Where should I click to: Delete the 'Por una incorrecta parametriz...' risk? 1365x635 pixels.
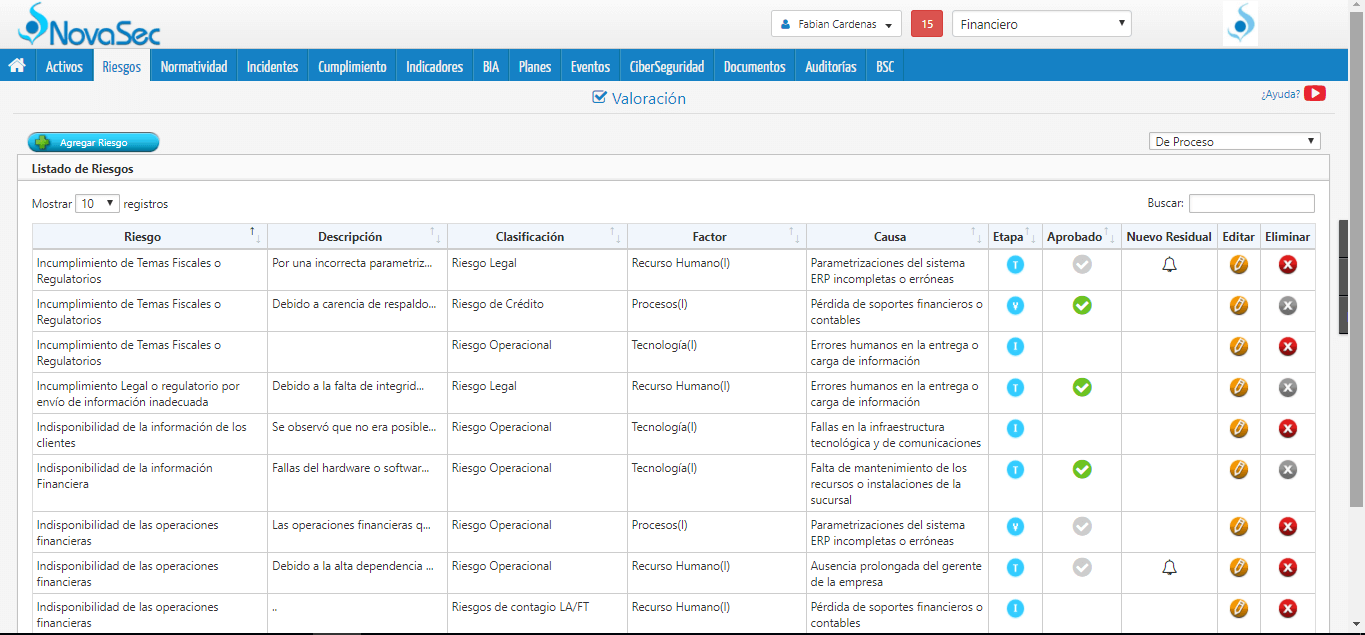[1288, 264]
